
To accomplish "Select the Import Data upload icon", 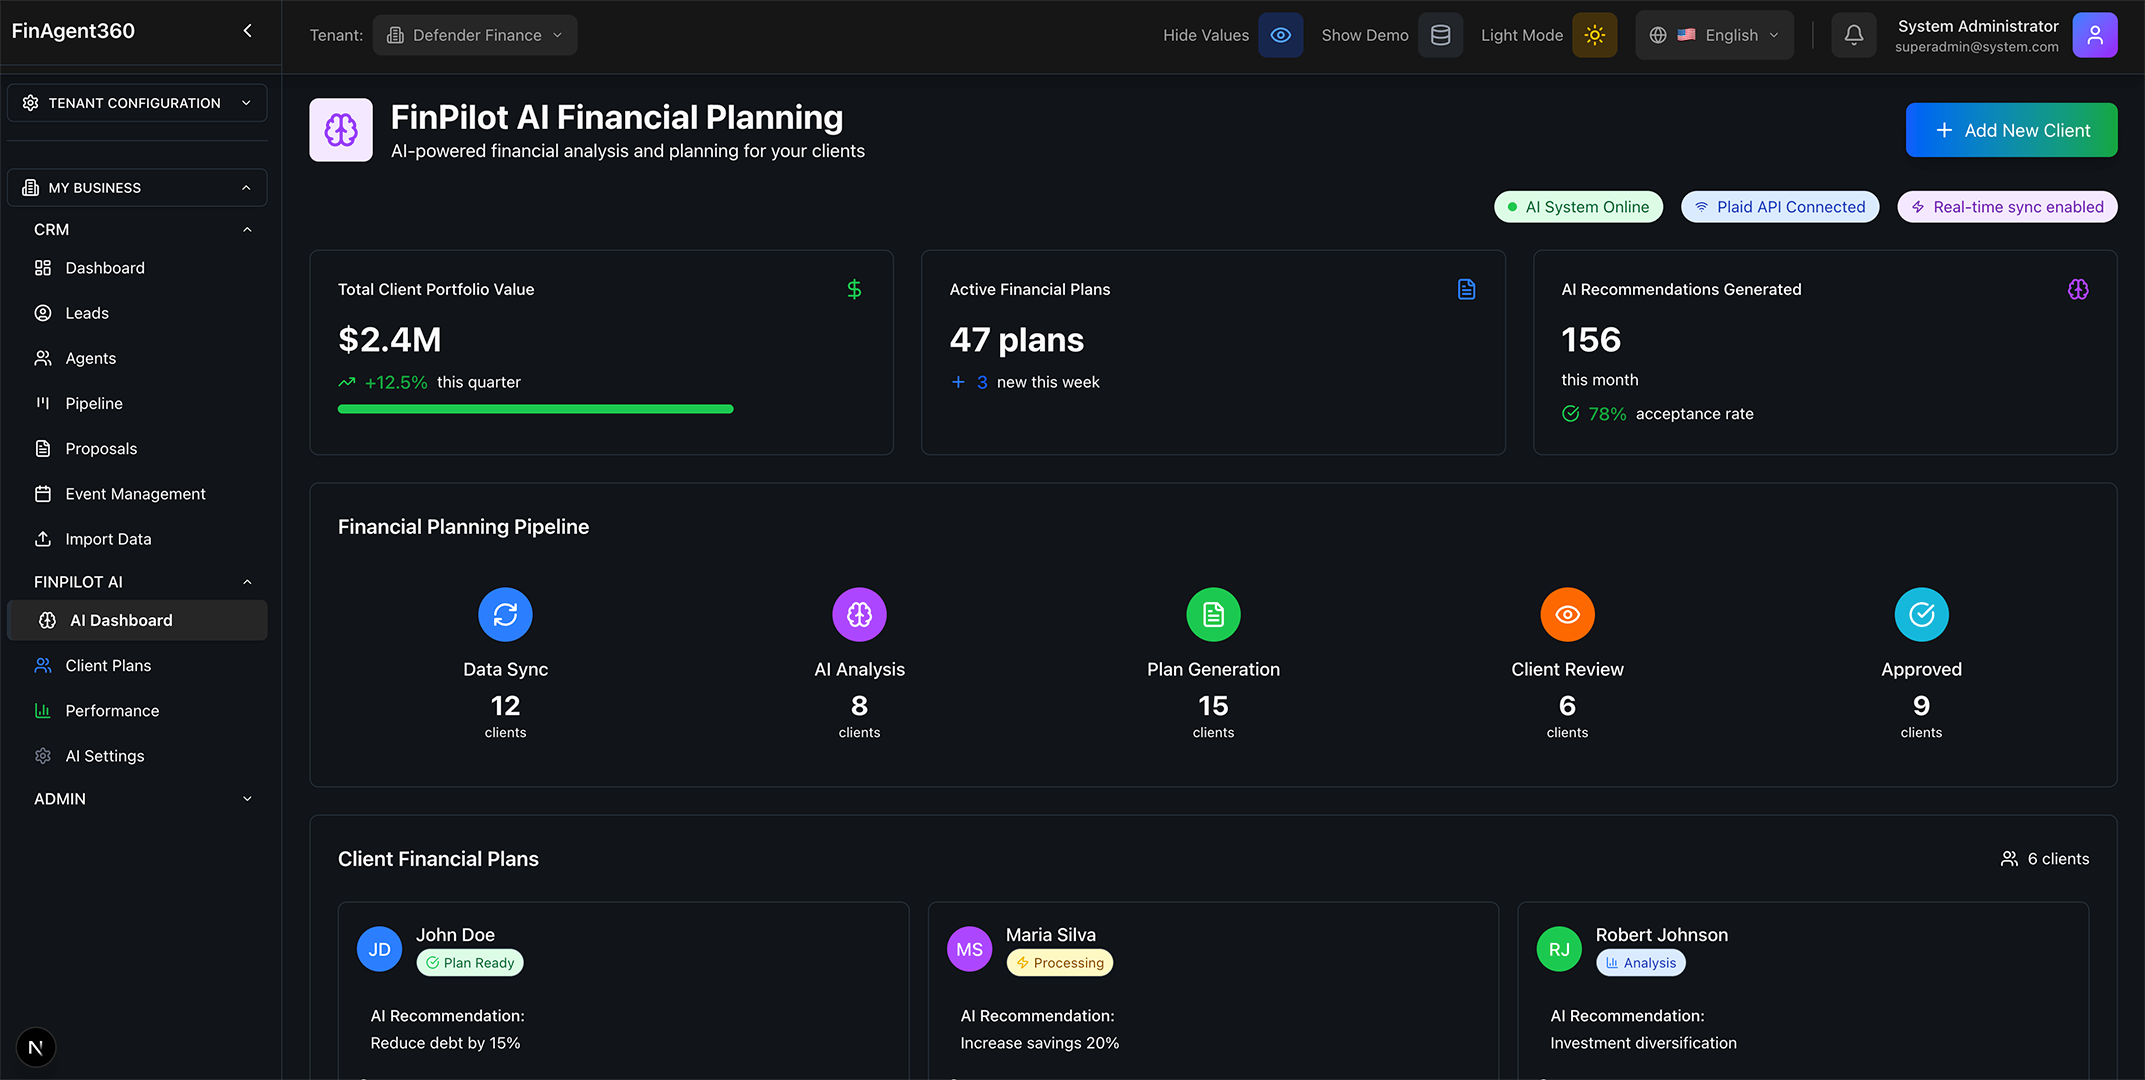I will click(43, 538).
